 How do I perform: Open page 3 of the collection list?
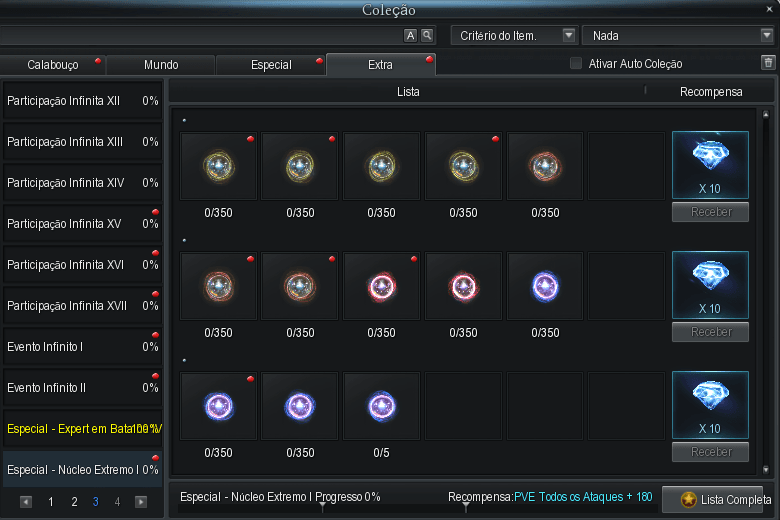(x=96, y=502)
